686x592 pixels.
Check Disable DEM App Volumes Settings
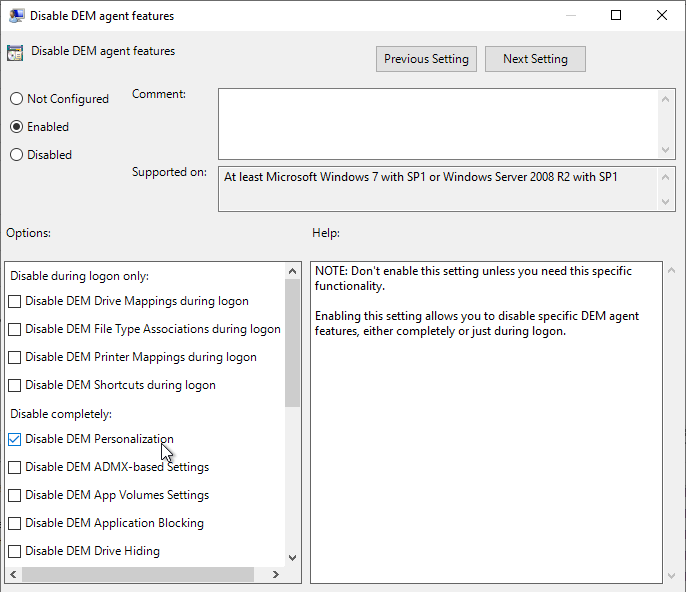click(14, 495)
